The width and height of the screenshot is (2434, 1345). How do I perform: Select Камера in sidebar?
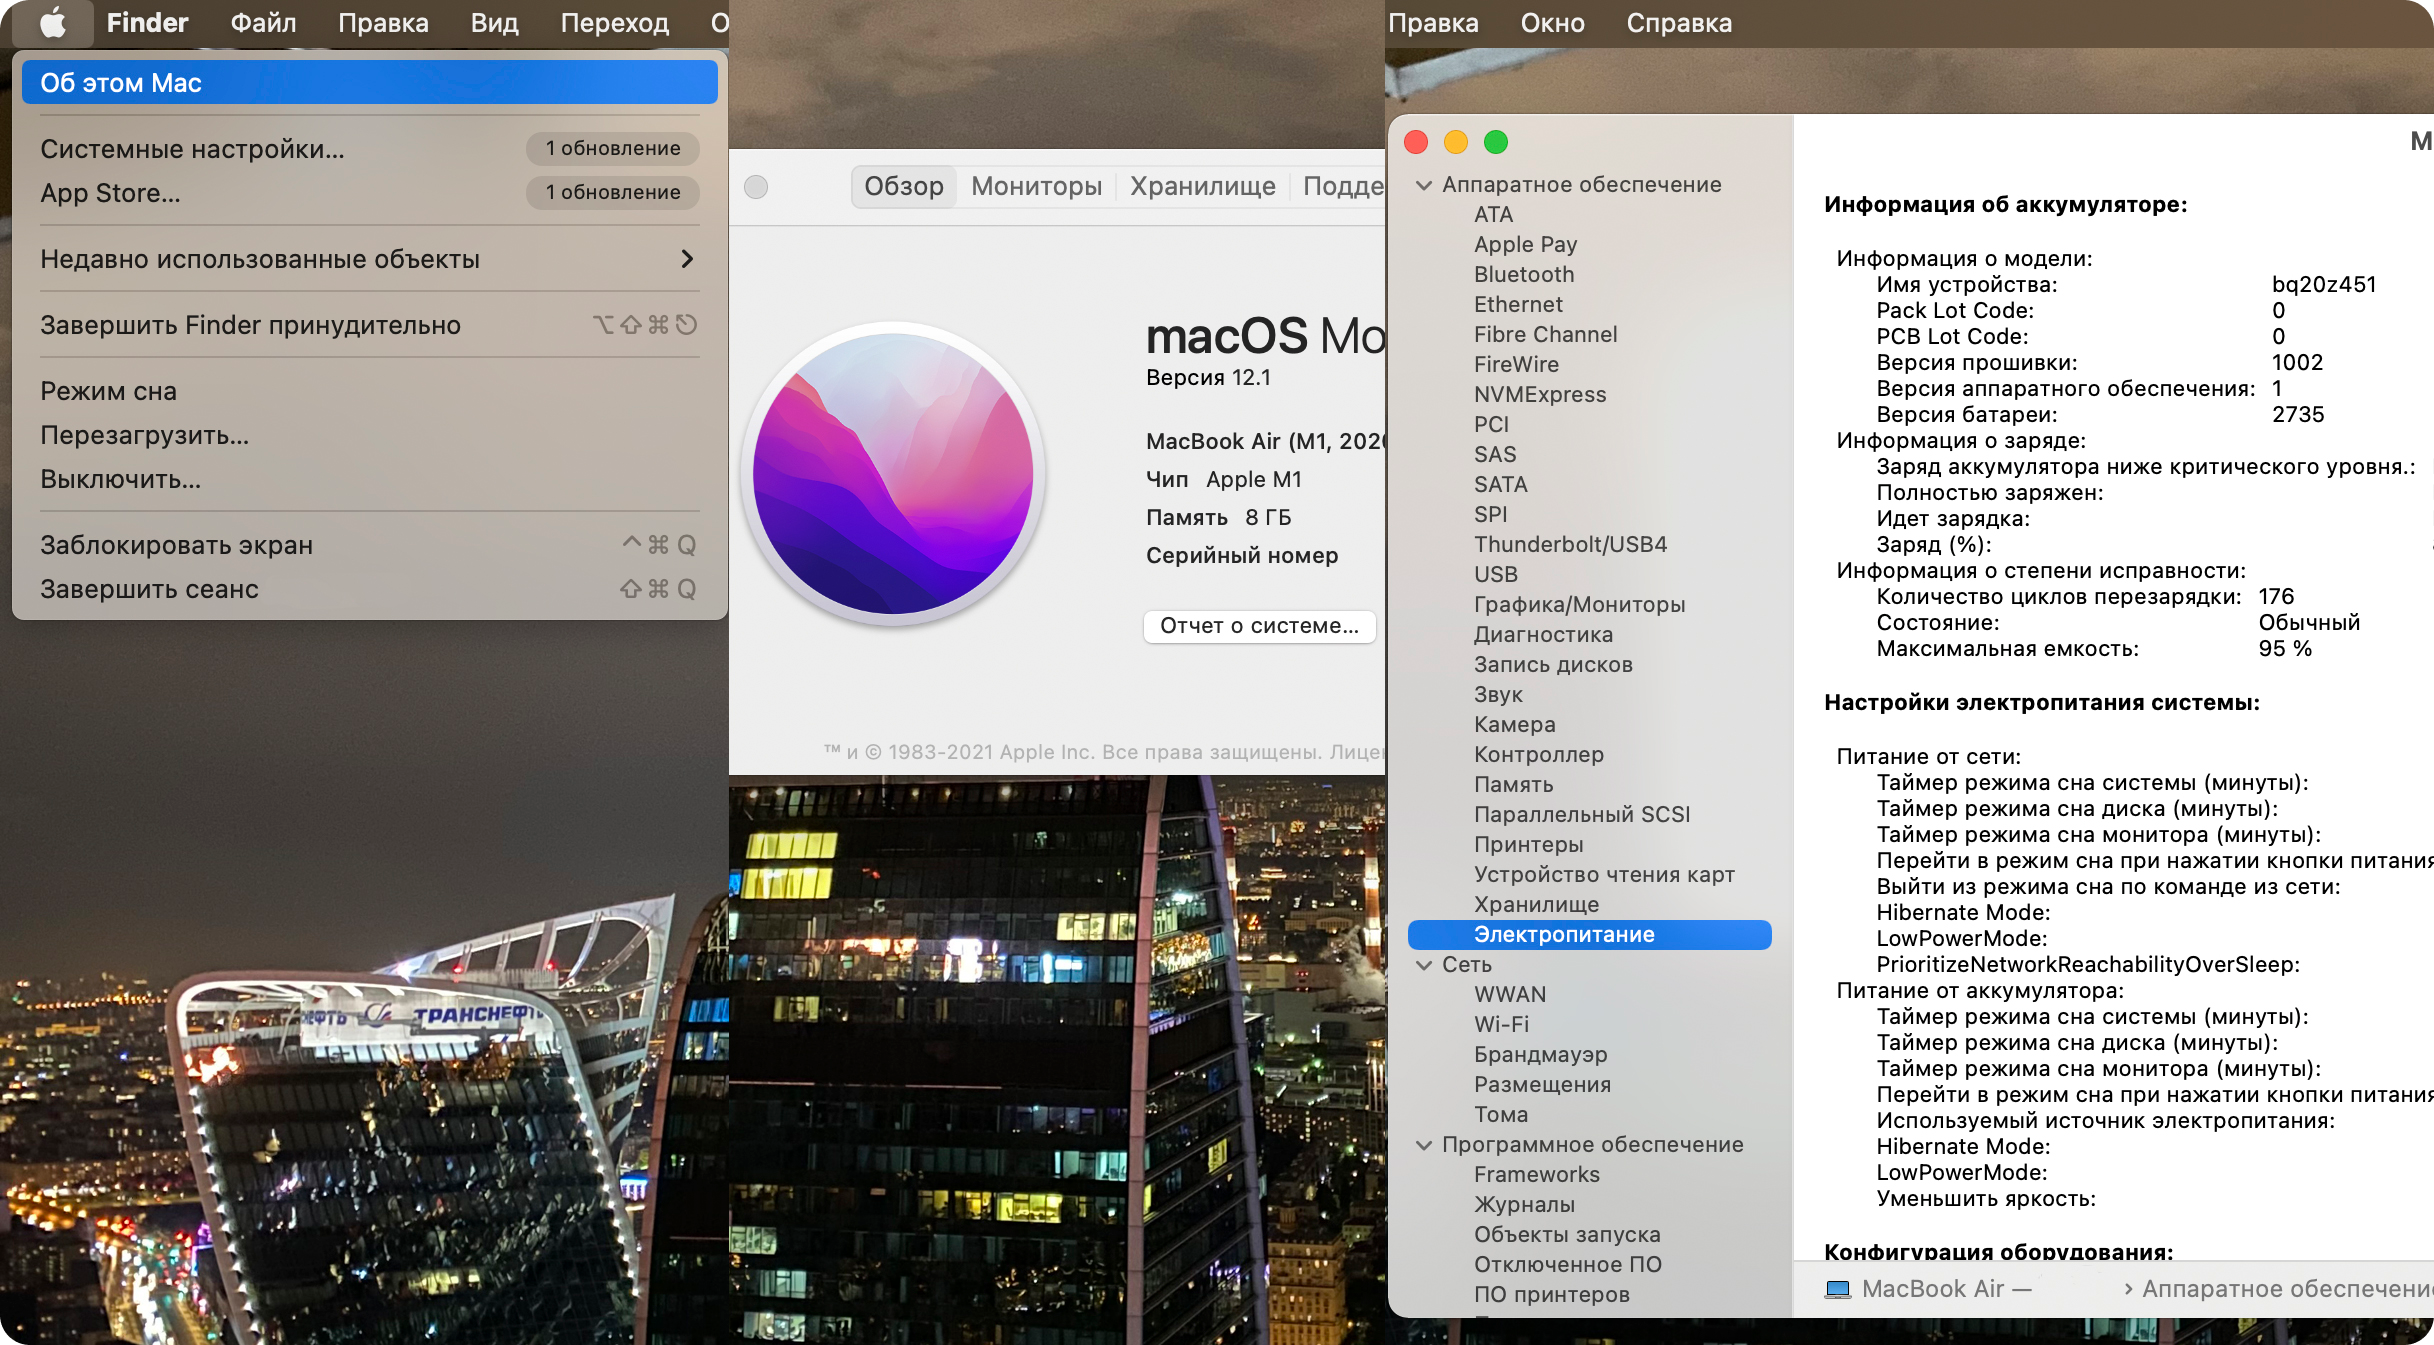[1514, 725]
